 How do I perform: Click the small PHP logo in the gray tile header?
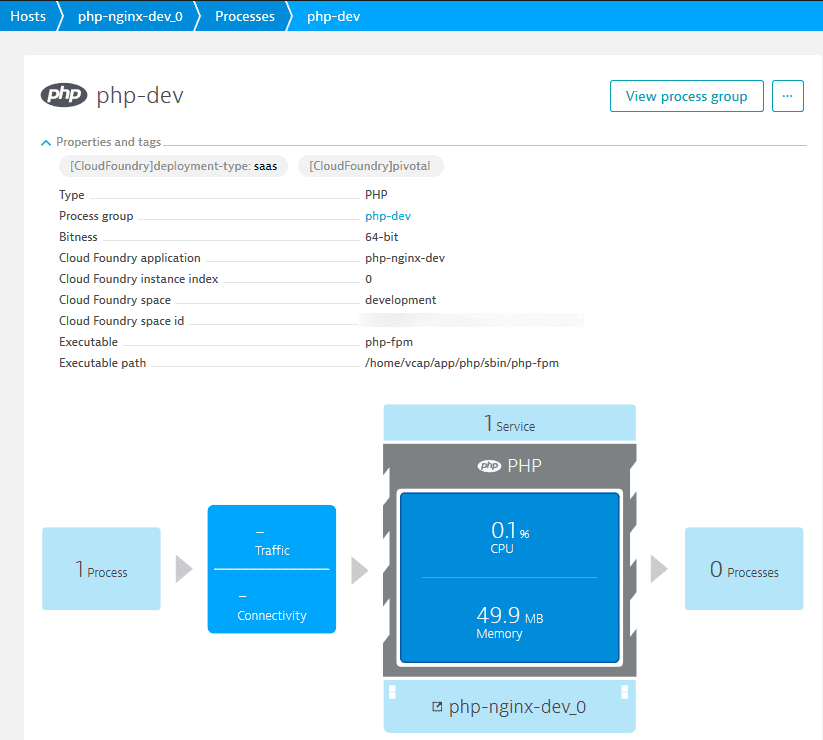tap(489, 466)
